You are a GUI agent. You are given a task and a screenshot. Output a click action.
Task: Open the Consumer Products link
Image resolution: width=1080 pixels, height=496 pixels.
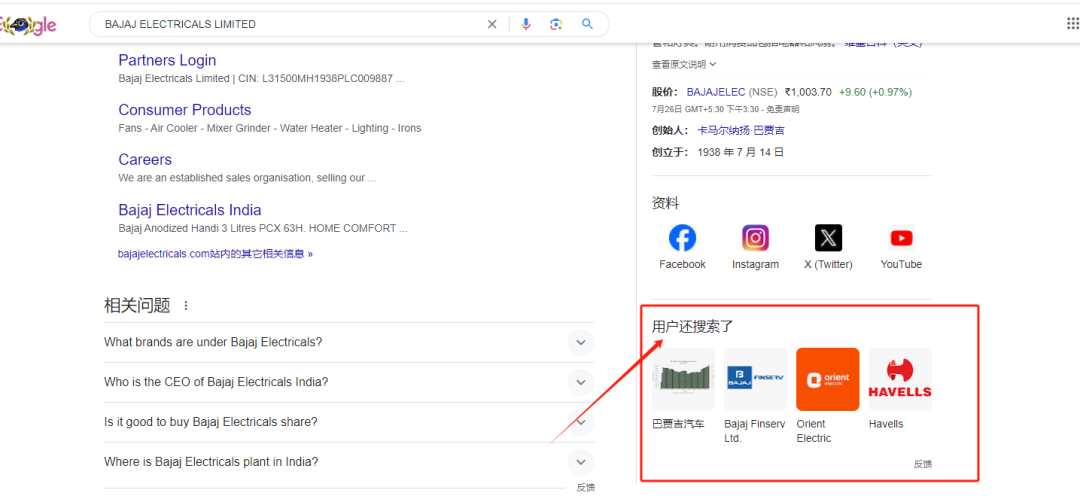pos(185,110)
